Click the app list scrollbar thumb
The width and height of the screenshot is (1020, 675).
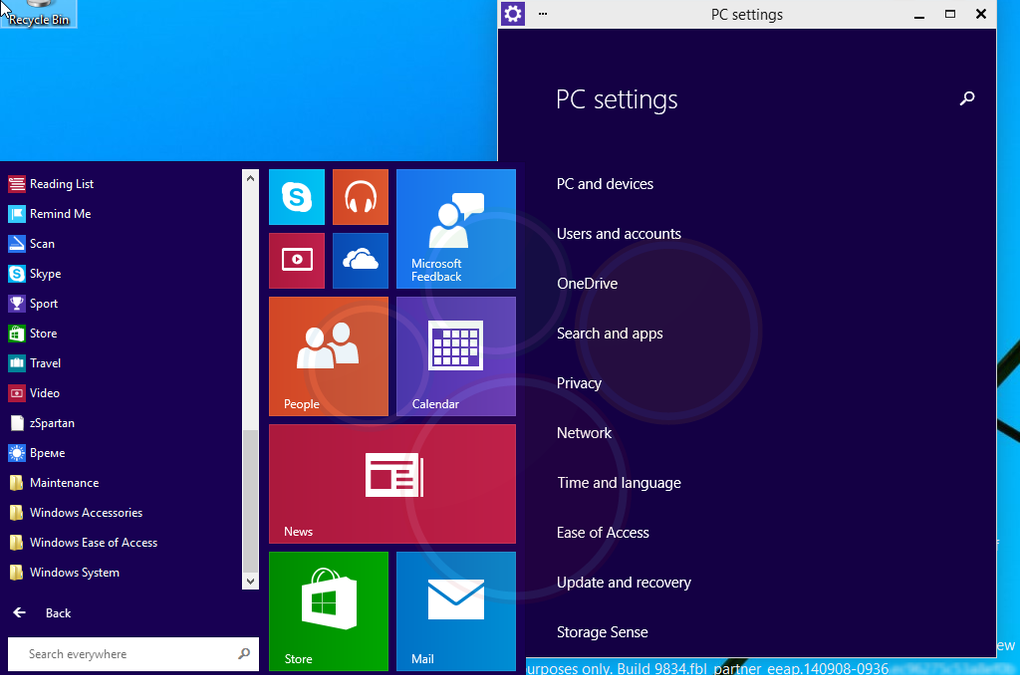(x=250, y=500)
